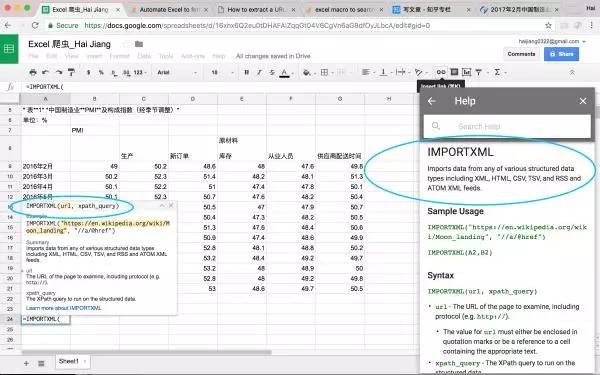Click the filter funnel icon

478,72
